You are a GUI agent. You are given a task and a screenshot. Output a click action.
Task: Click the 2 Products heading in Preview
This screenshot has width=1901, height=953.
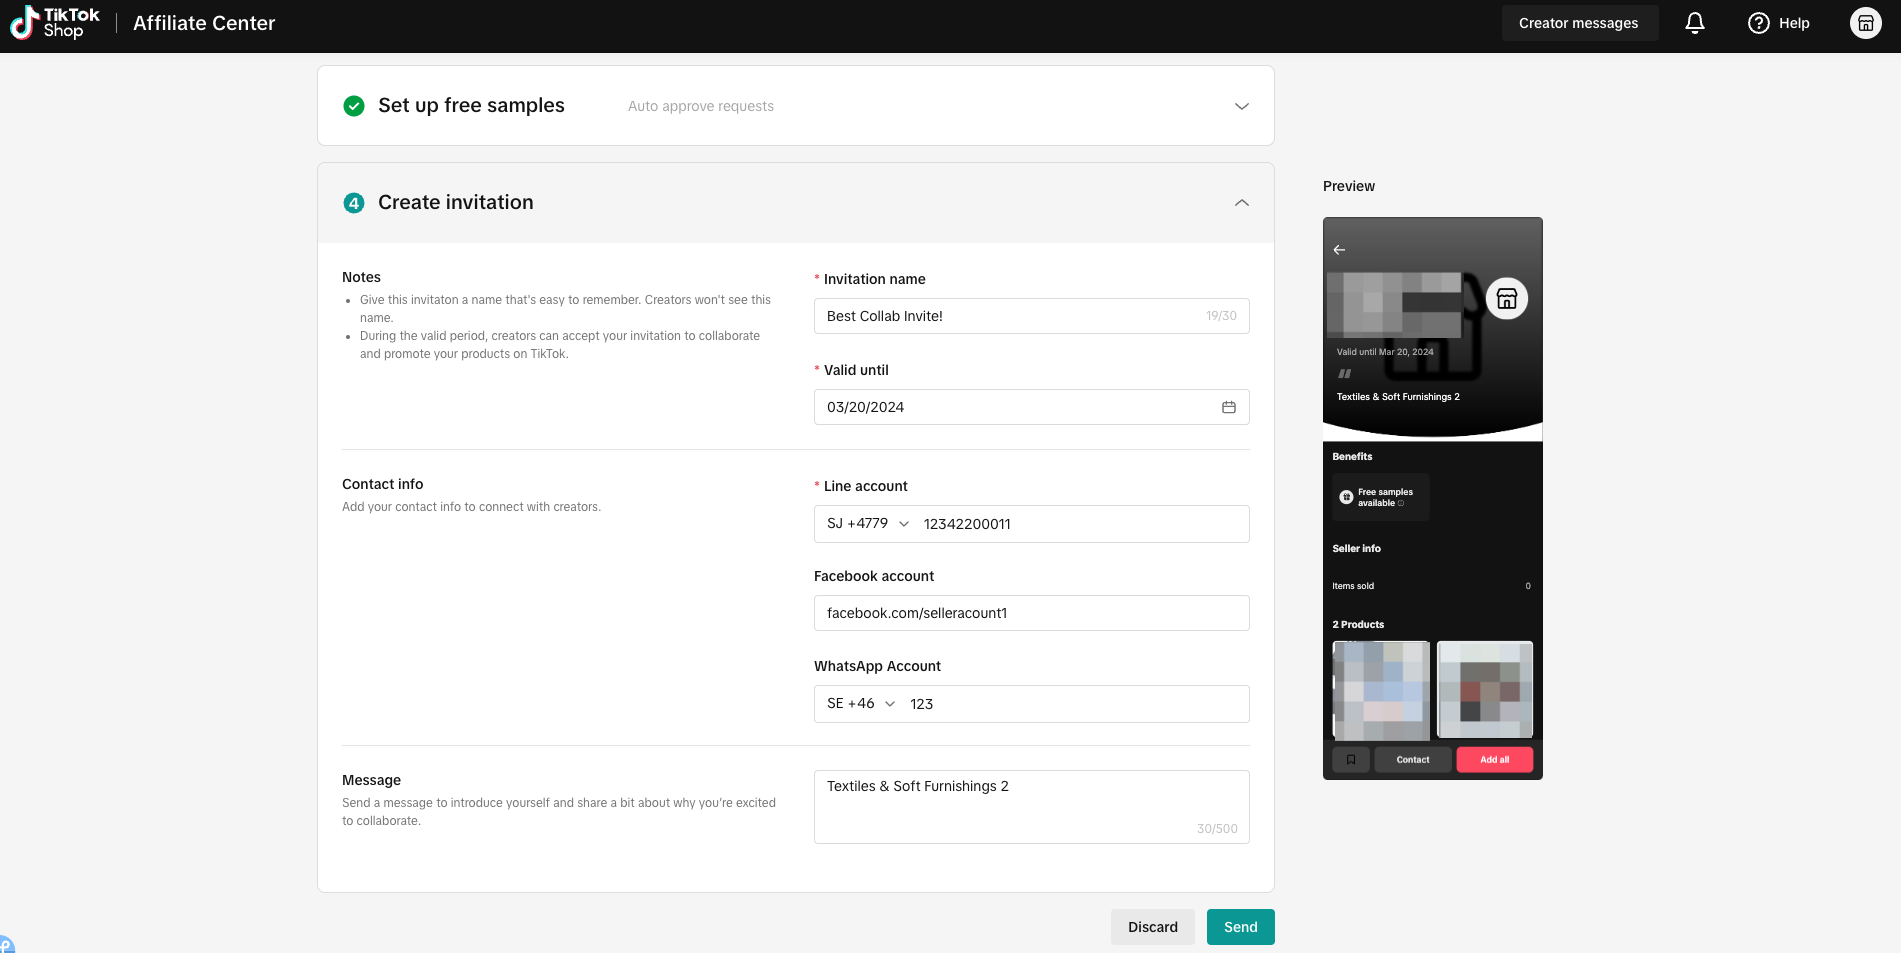1358,625
